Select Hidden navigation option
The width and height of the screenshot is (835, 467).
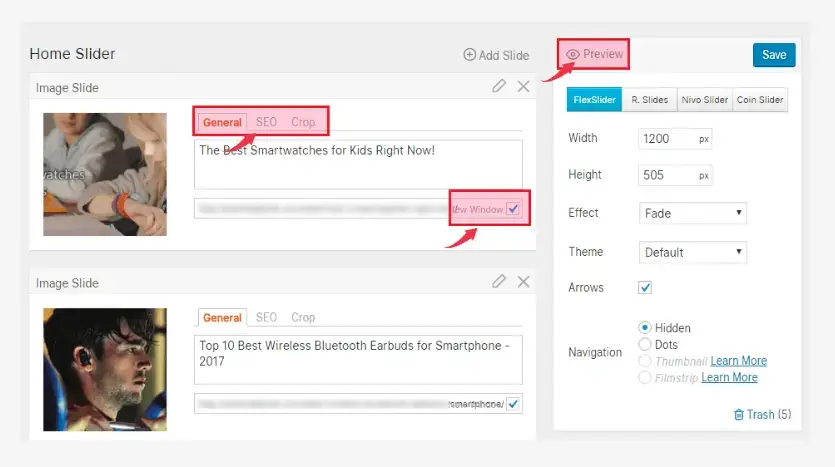(644, 327)
